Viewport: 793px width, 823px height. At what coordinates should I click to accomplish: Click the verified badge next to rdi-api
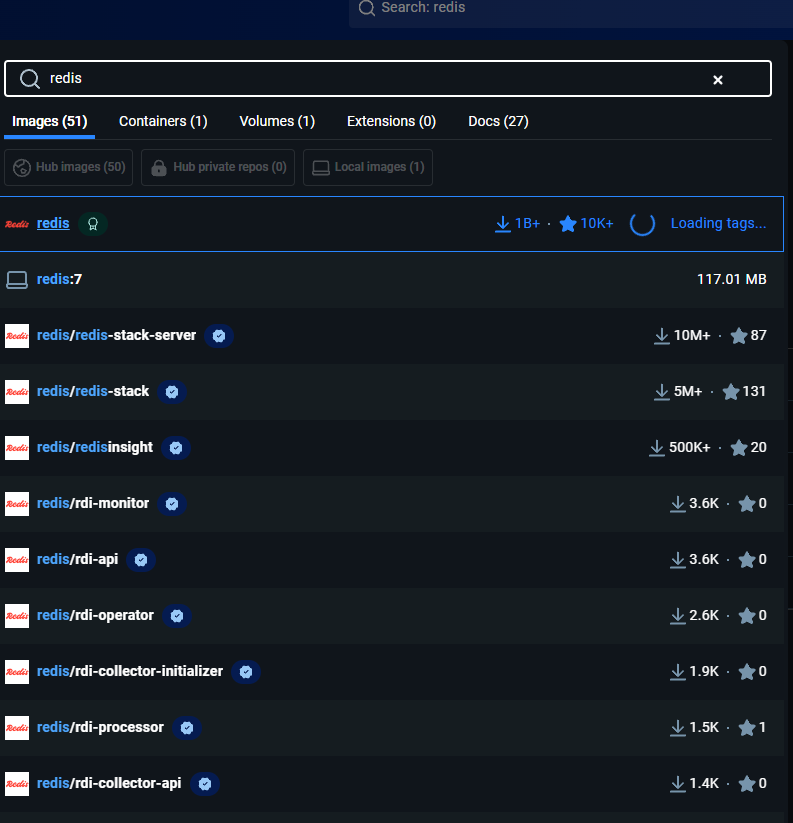click(x=141, y=560)
